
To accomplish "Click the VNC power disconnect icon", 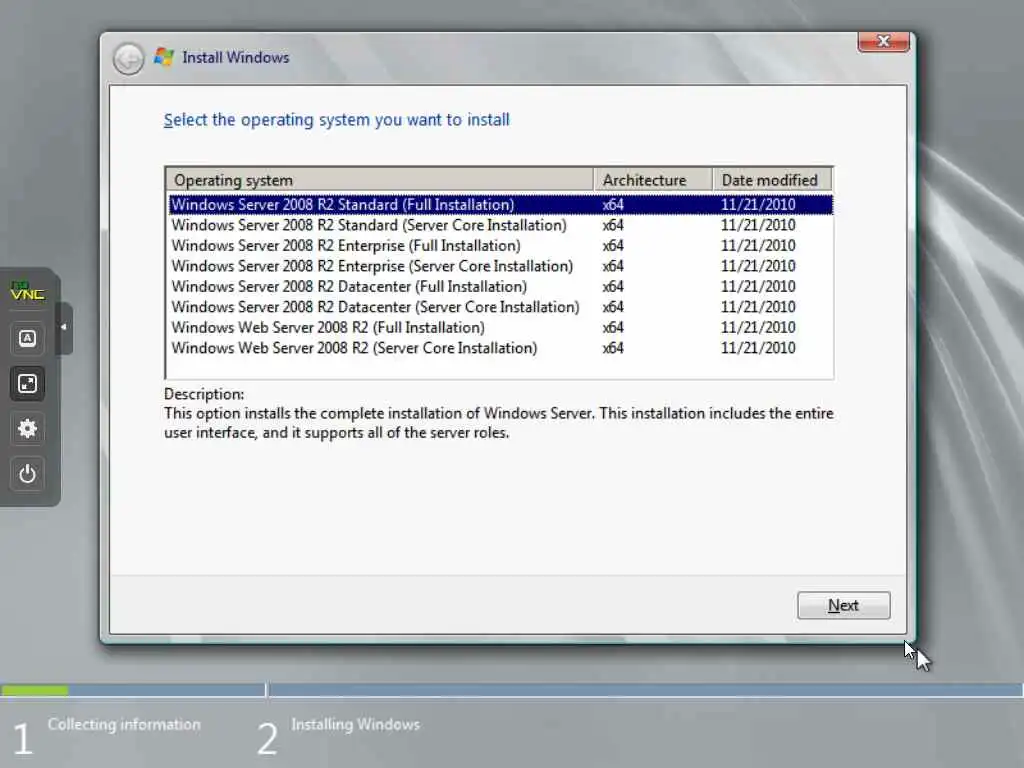I will click(27, 473).
